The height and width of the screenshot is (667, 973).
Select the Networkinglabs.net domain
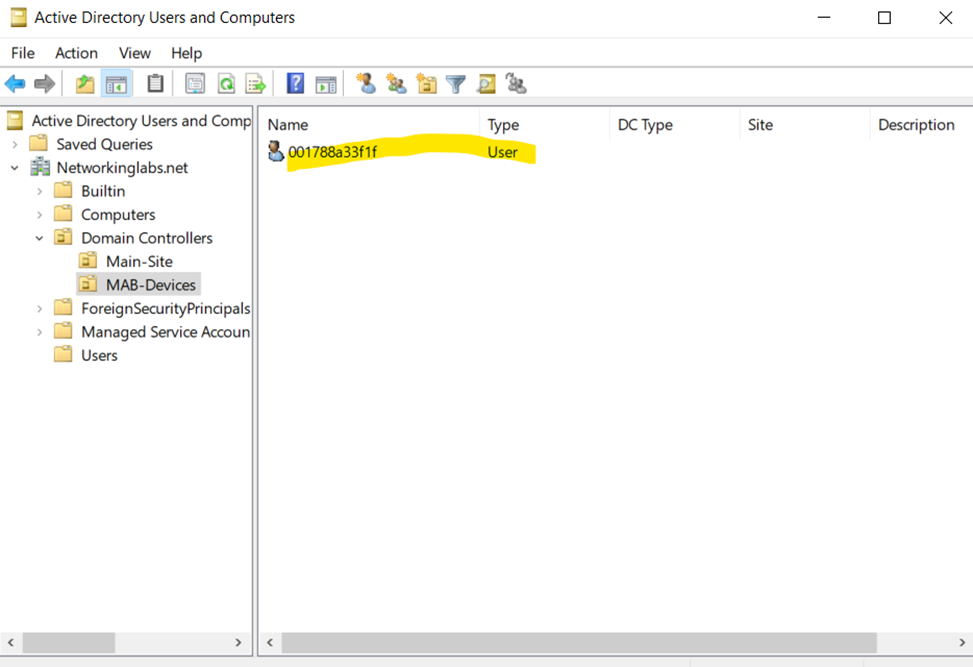pyautogui.click(x=122, y=168)
